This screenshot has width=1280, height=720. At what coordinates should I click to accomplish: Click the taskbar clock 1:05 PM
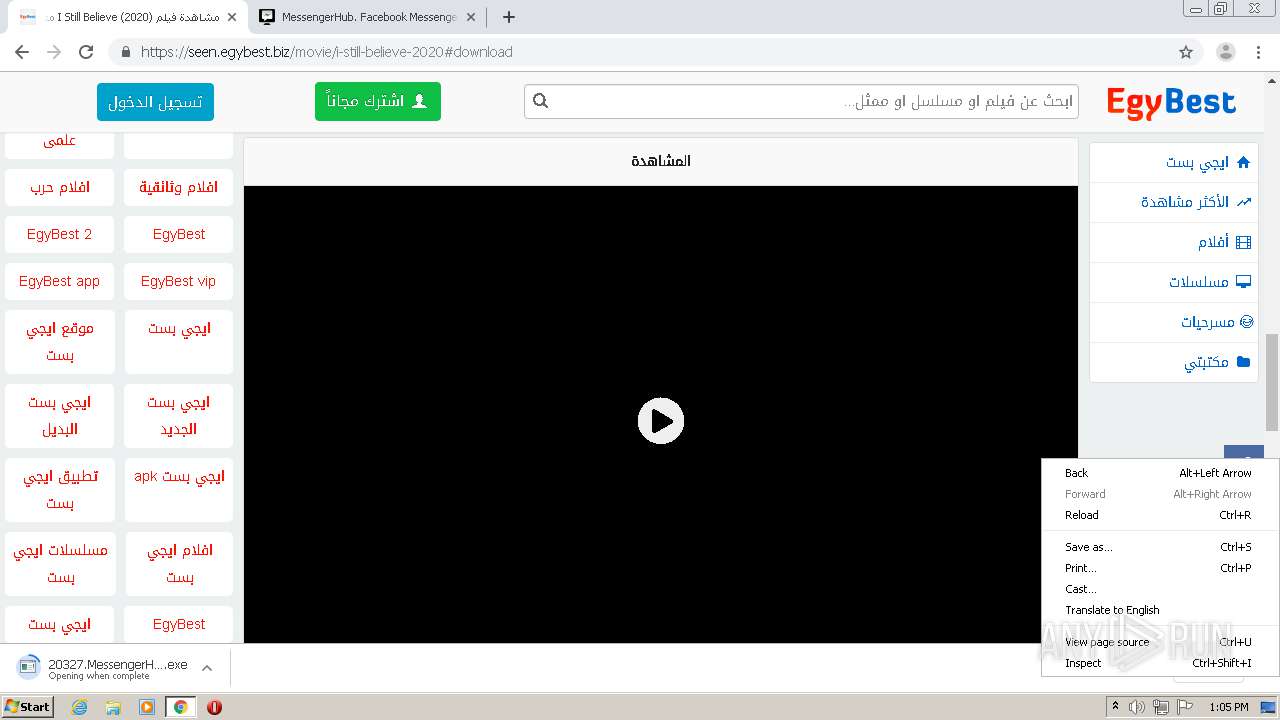[x=1229, y=707]
